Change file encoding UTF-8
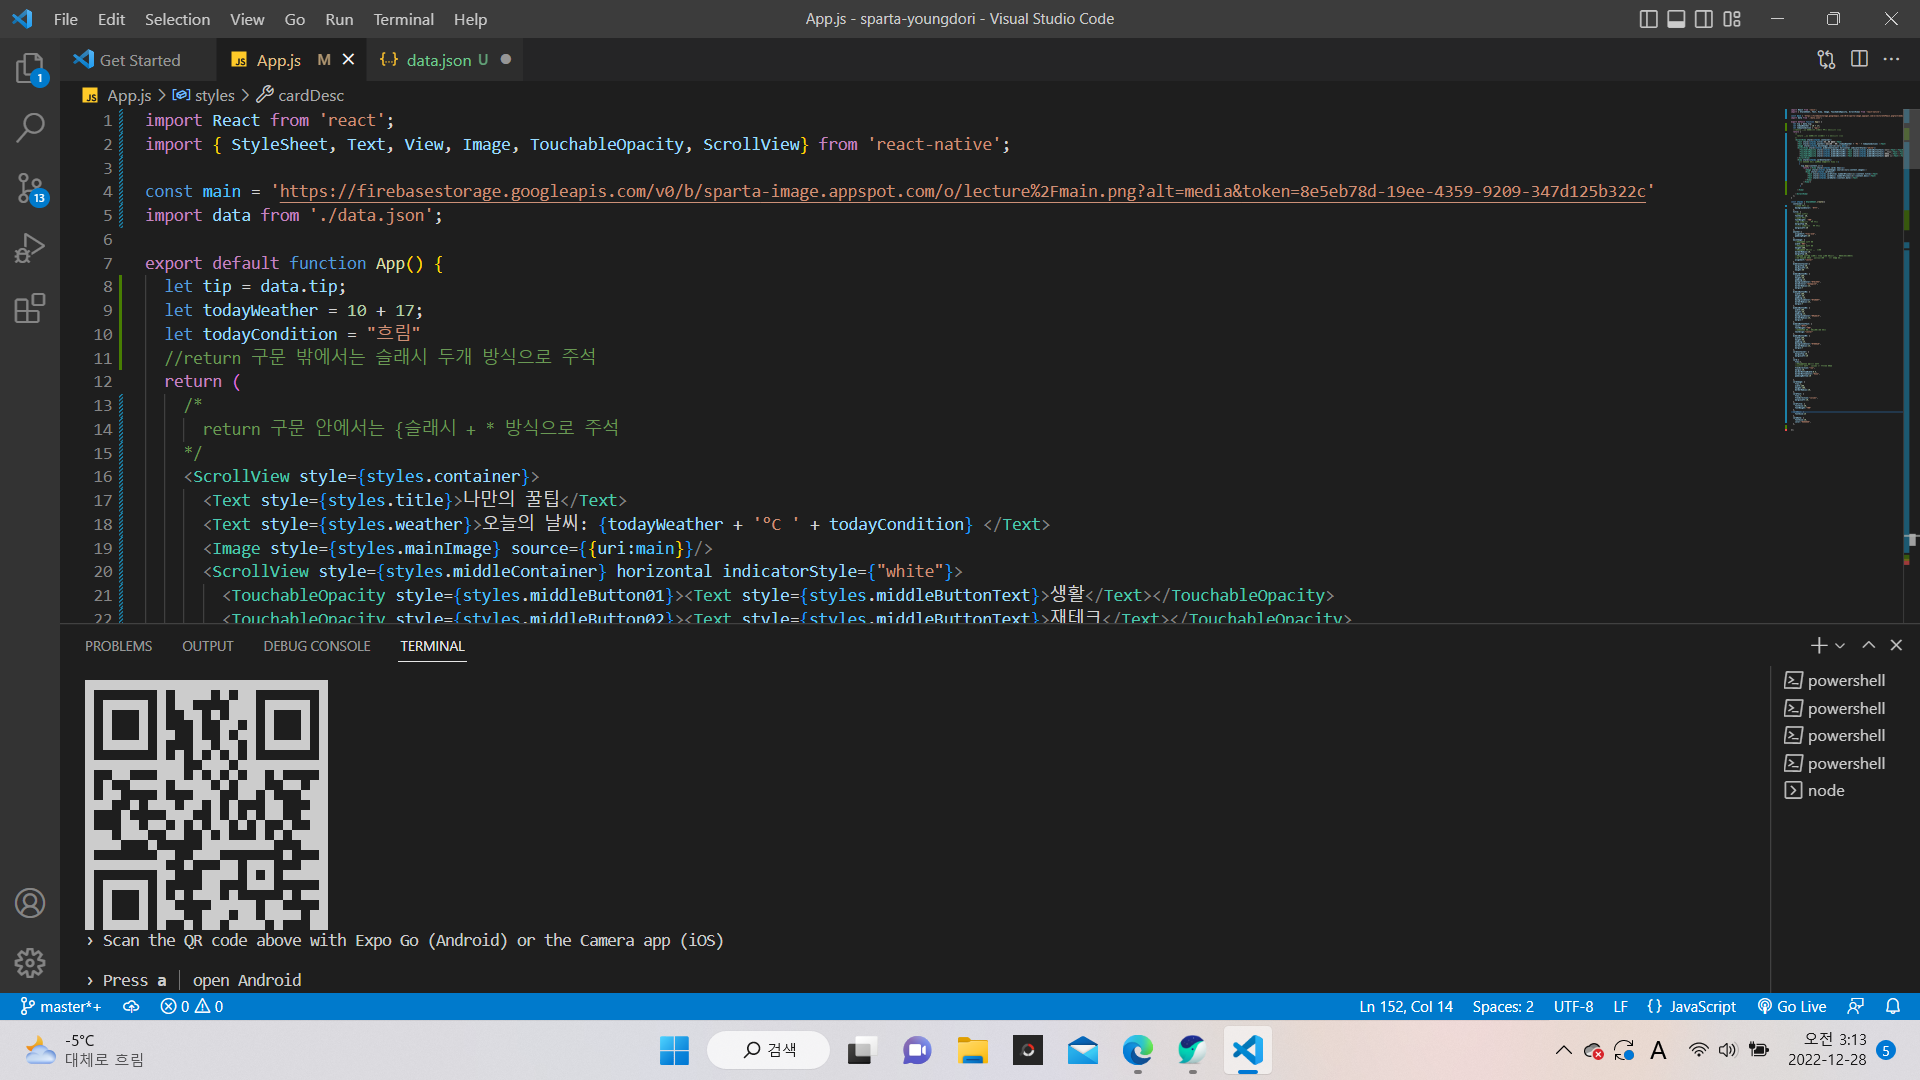The width and height of the screenshot is (1920, 1080). click(x=1573, y=1007)
